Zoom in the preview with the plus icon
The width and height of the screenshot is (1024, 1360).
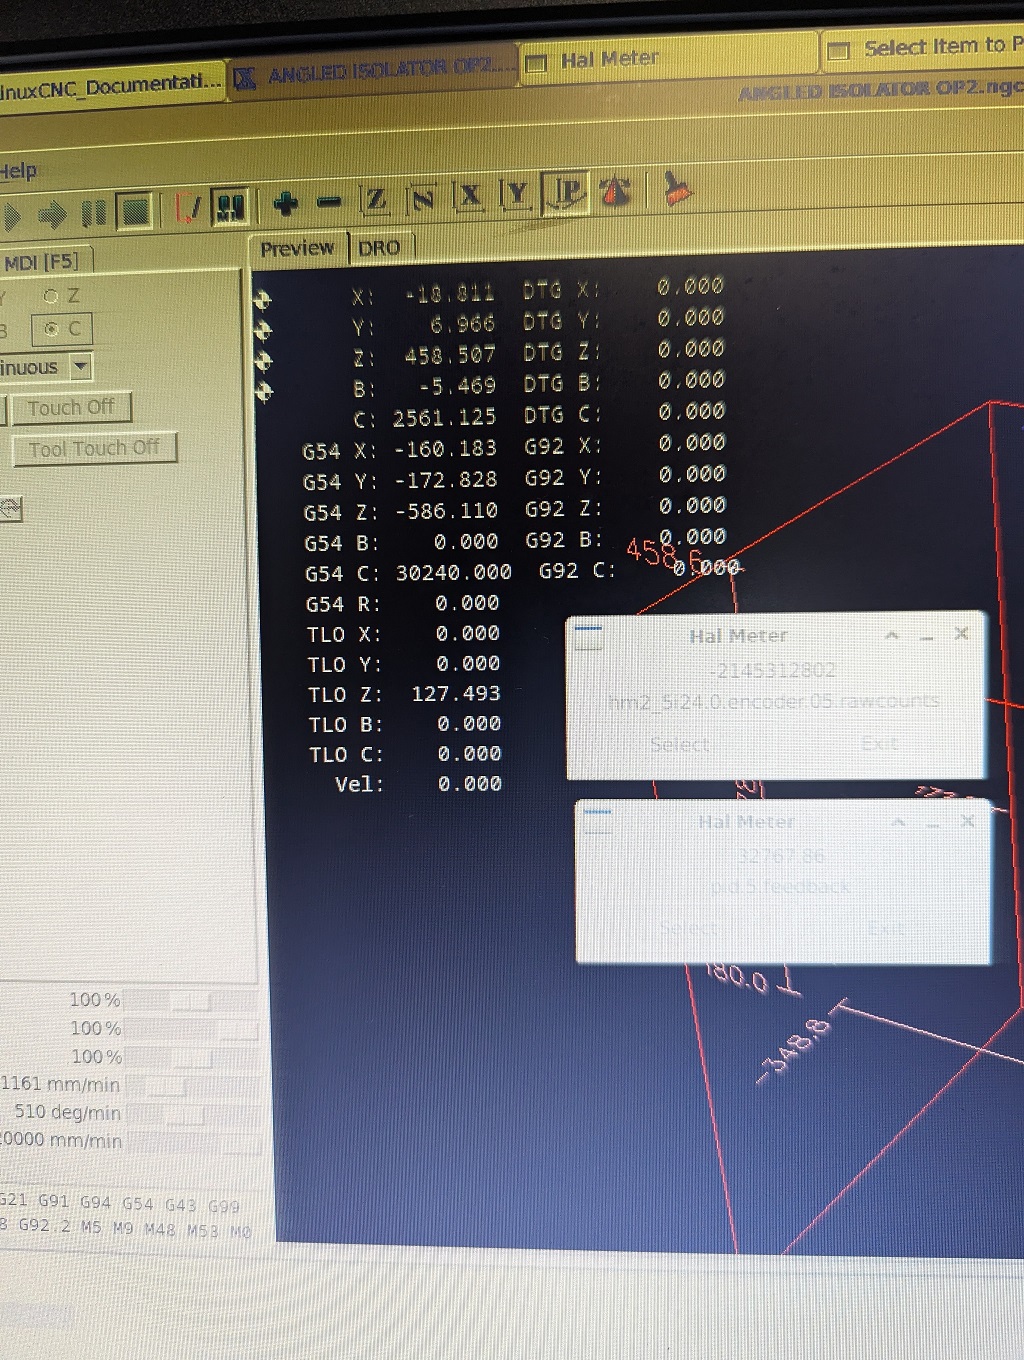pyautogui.click(x=285, y=204)
